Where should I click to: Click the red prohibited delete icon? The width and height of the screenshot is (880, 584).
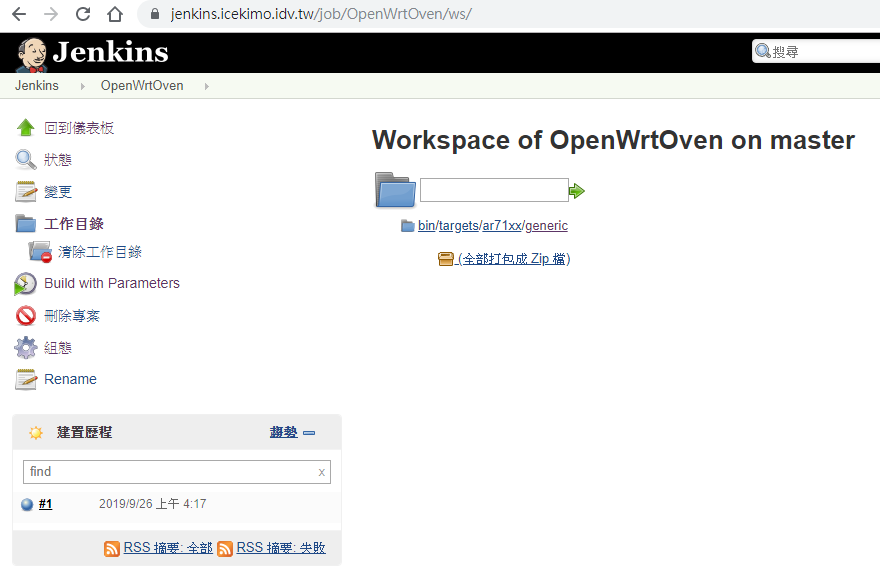pyautogui.click(x=25, y=316)
